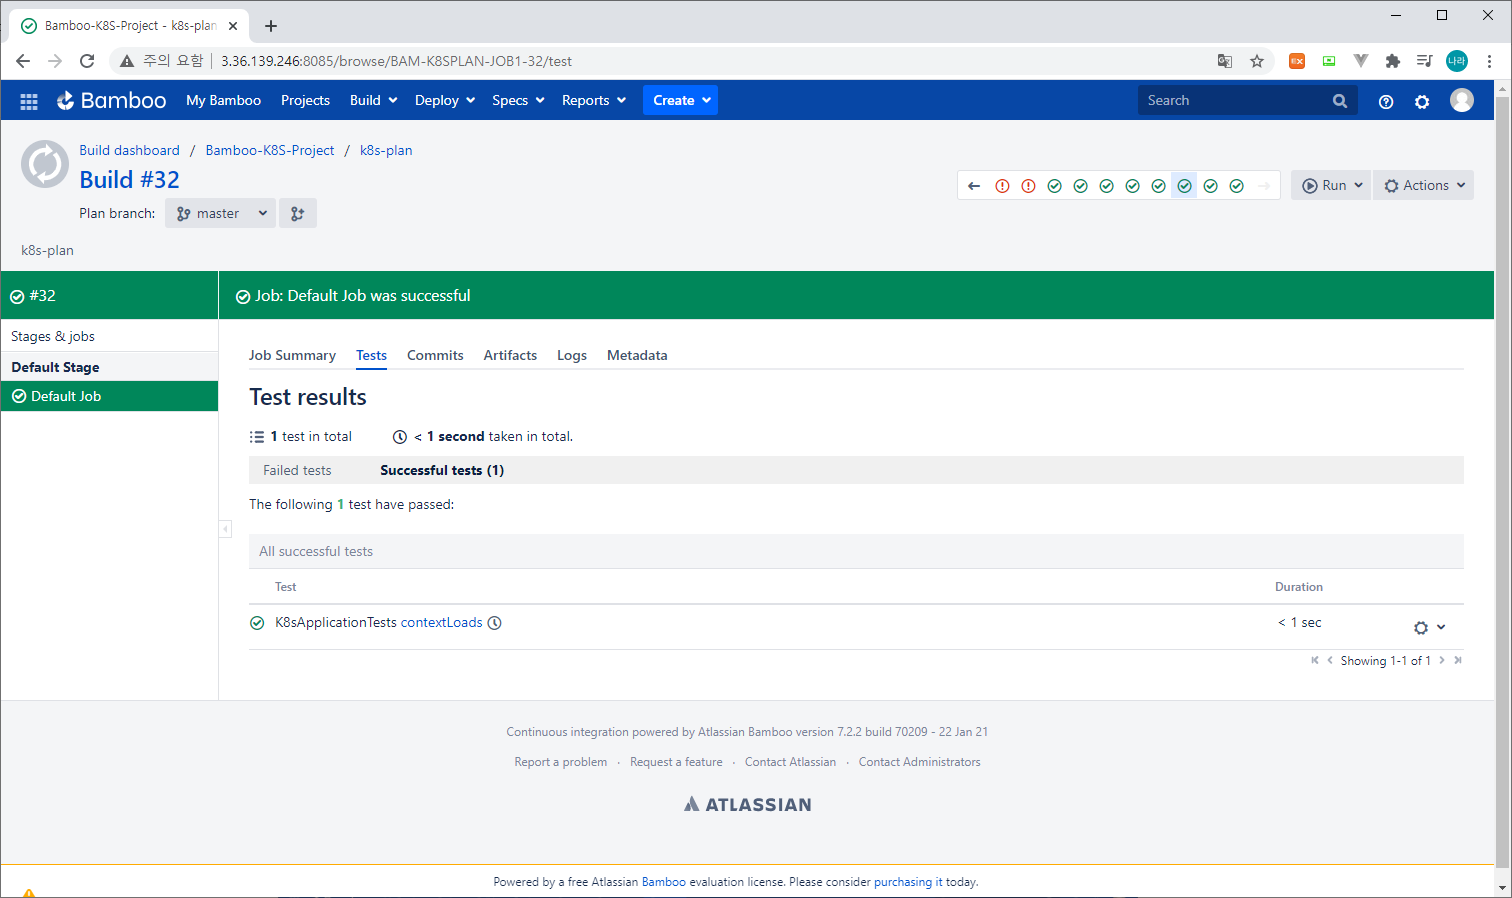Screen dimensions: 1512x898
Task: Open Projects in the navigation
Action: (x=305, y=100)
